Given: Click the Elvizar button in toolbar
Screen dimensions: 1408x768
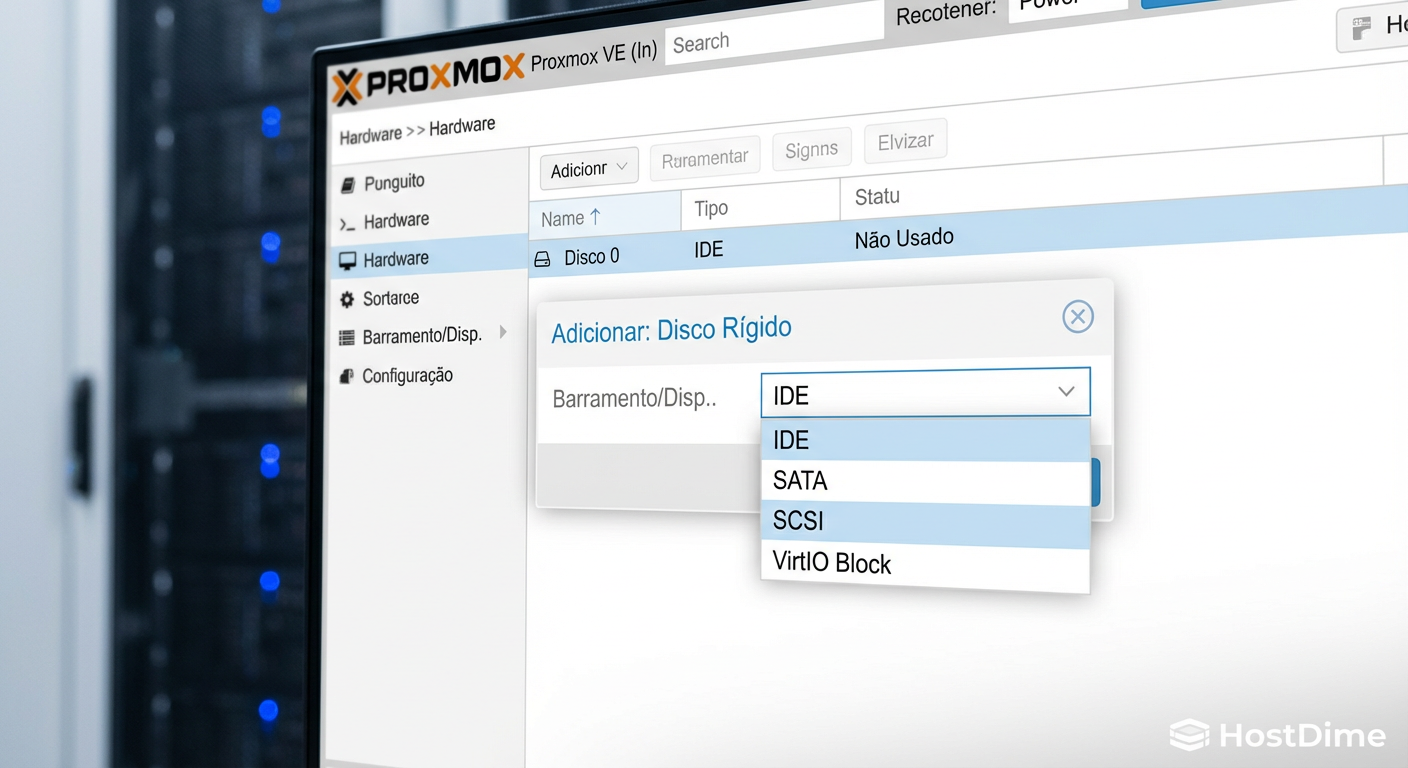Looking at the screenshot, I should coord(905,140).
